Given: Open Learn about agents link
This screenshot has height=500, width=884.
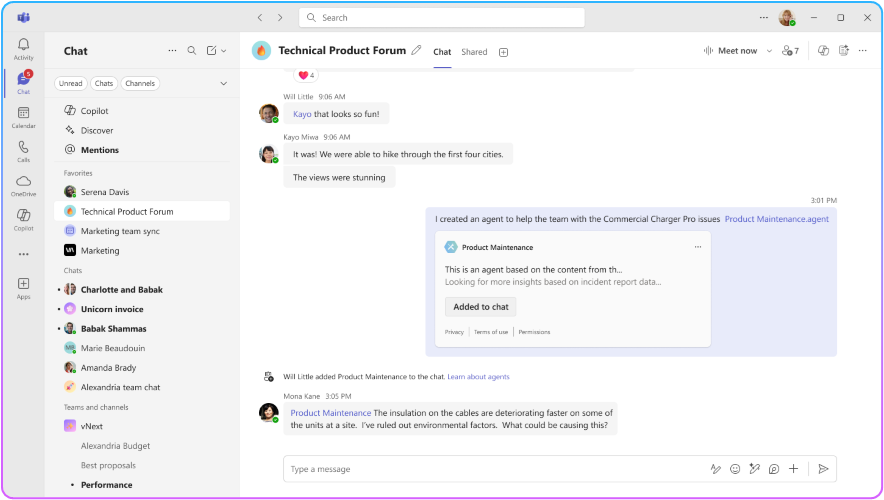Looking at the screenshot, I should (478, 377).
